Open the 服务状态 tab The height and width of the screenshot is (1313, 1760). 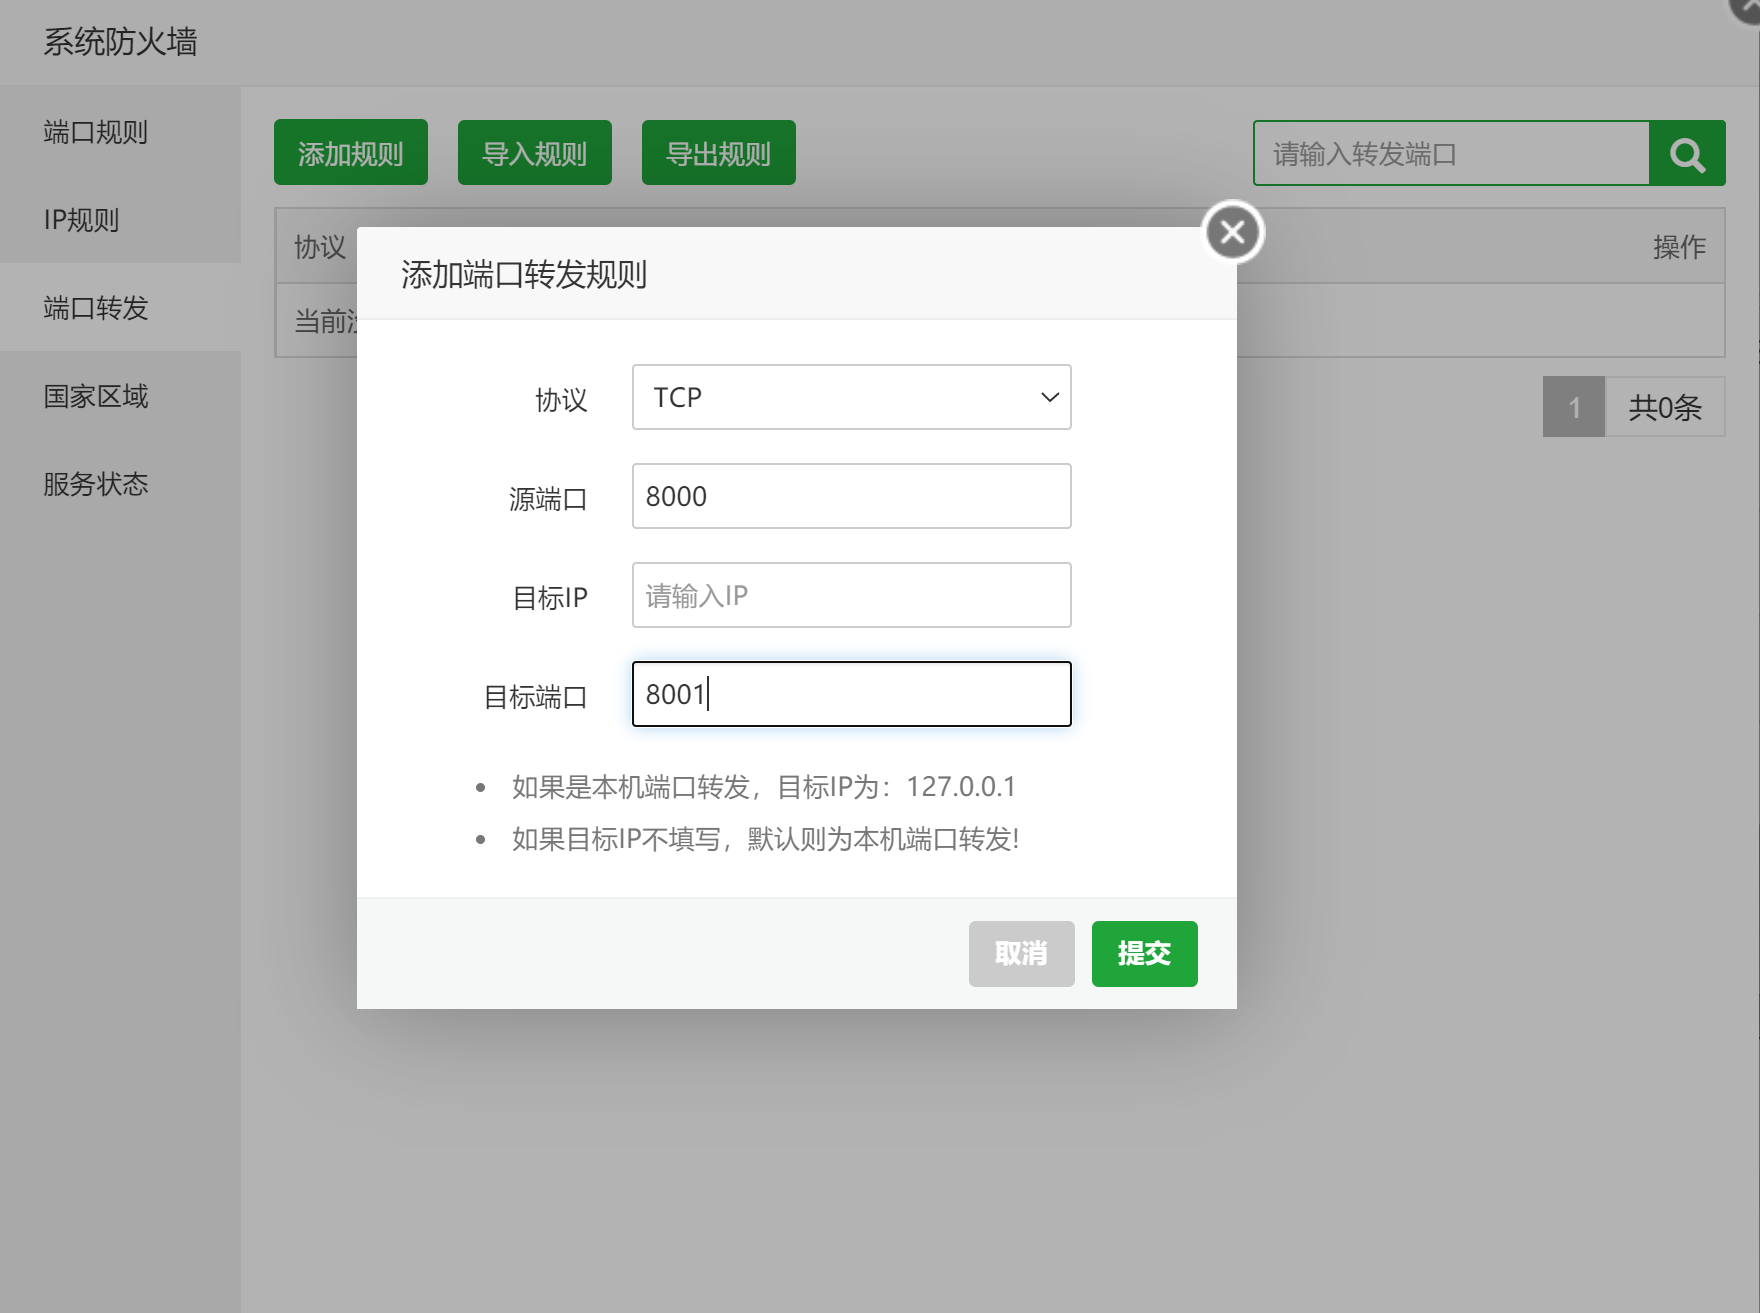point(96,484)
